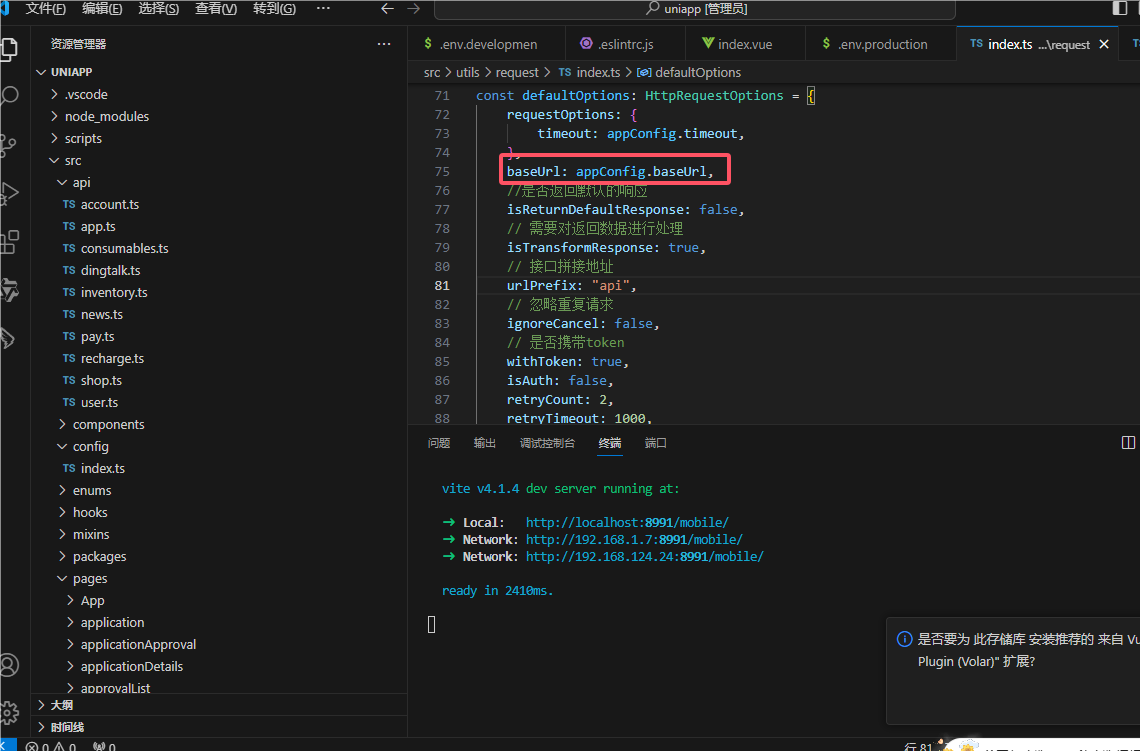Screen dimensions: 1140x751
Task: Go forward with the right arrow
Action: click(414, 9)
